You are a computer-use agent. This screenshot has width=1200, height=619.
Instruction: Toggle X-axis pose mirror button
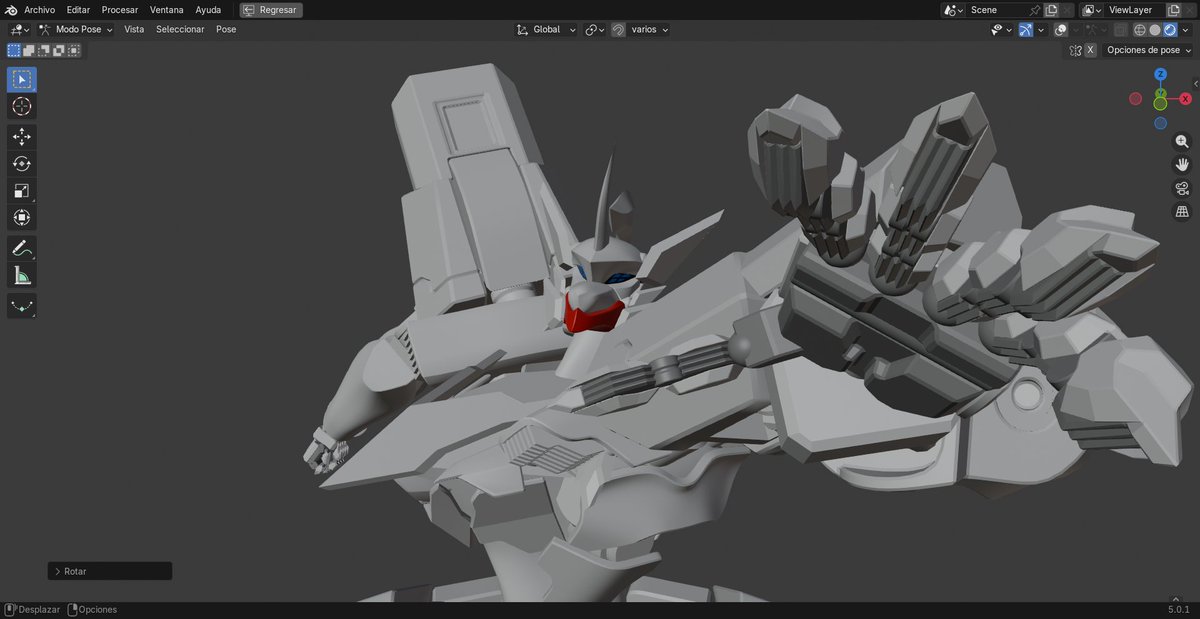pos(1090,50)
